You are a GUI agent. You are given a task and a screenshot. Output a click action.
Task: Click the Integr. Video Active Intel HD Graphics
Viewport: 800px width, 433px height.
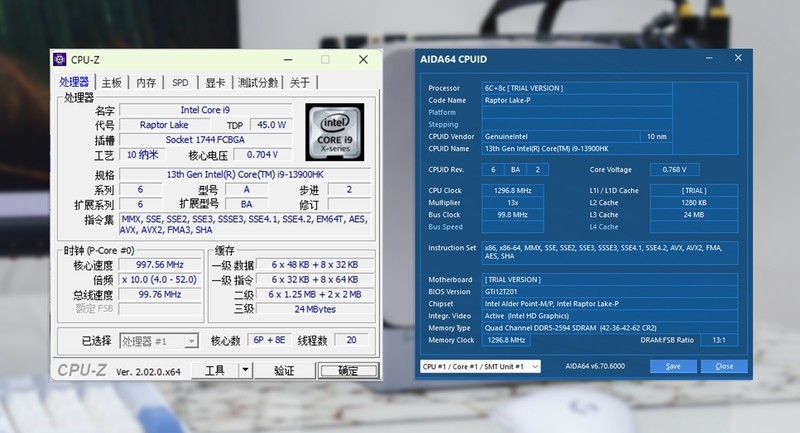[x=610, y=316]
